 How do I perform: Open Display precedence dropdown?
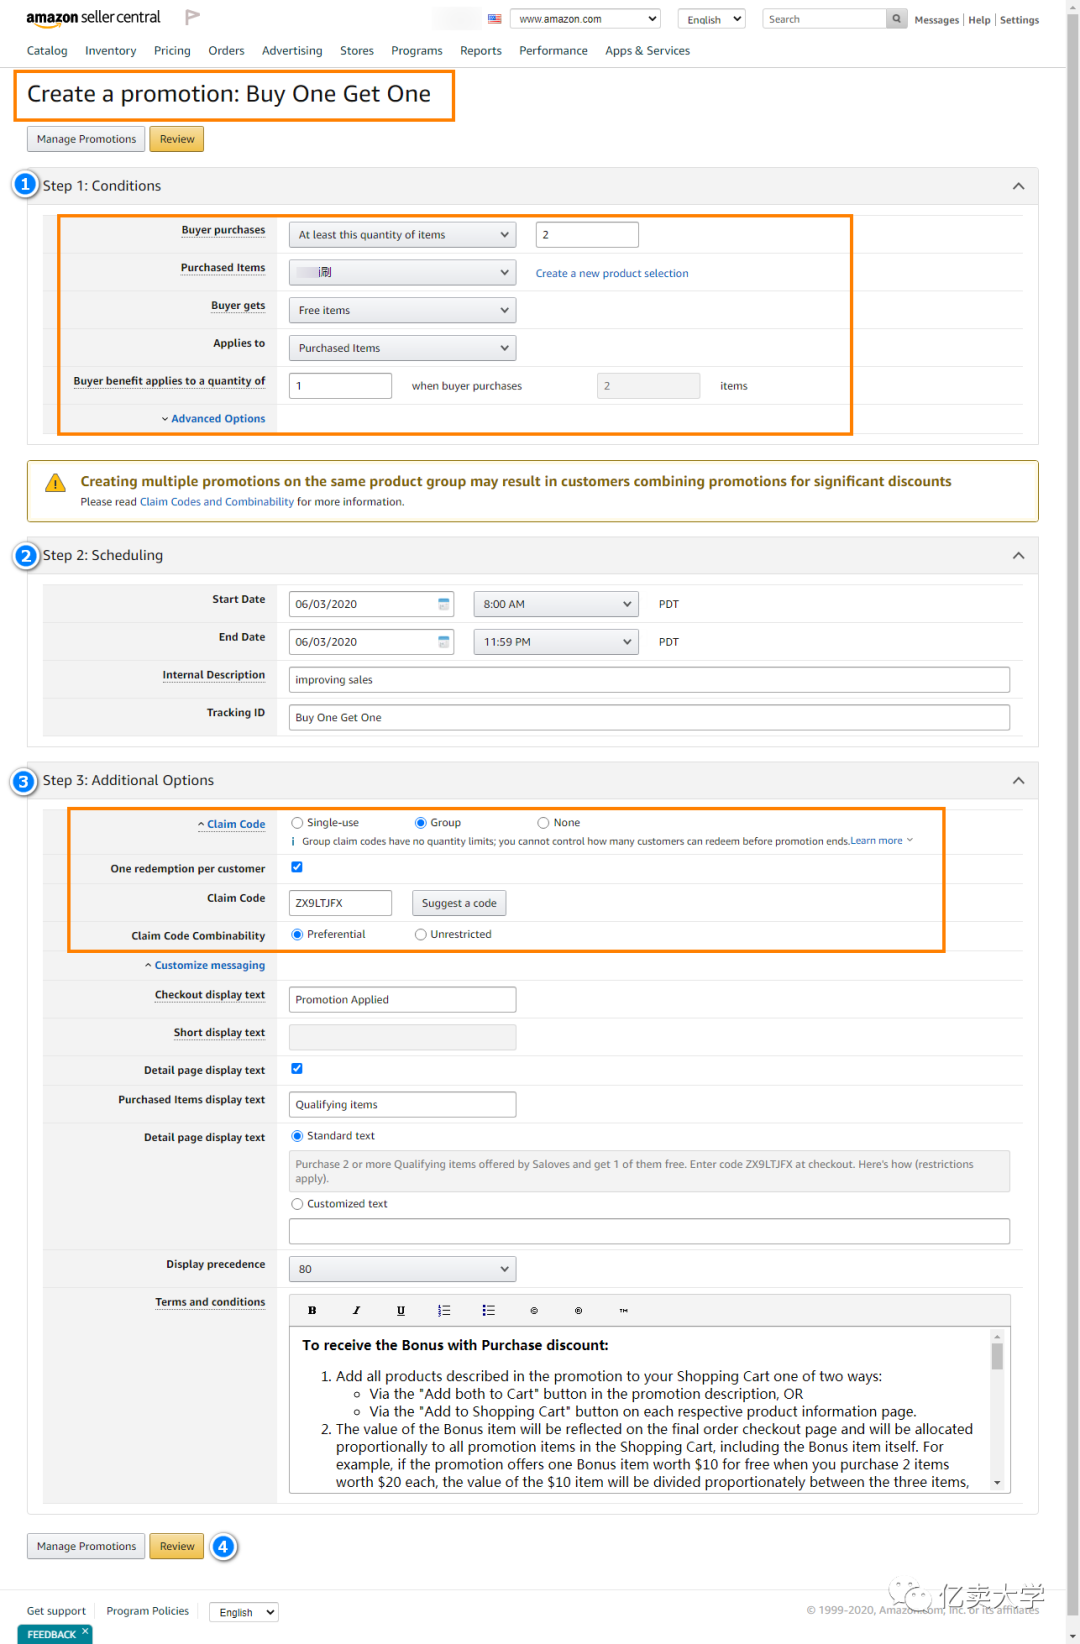402,1269
